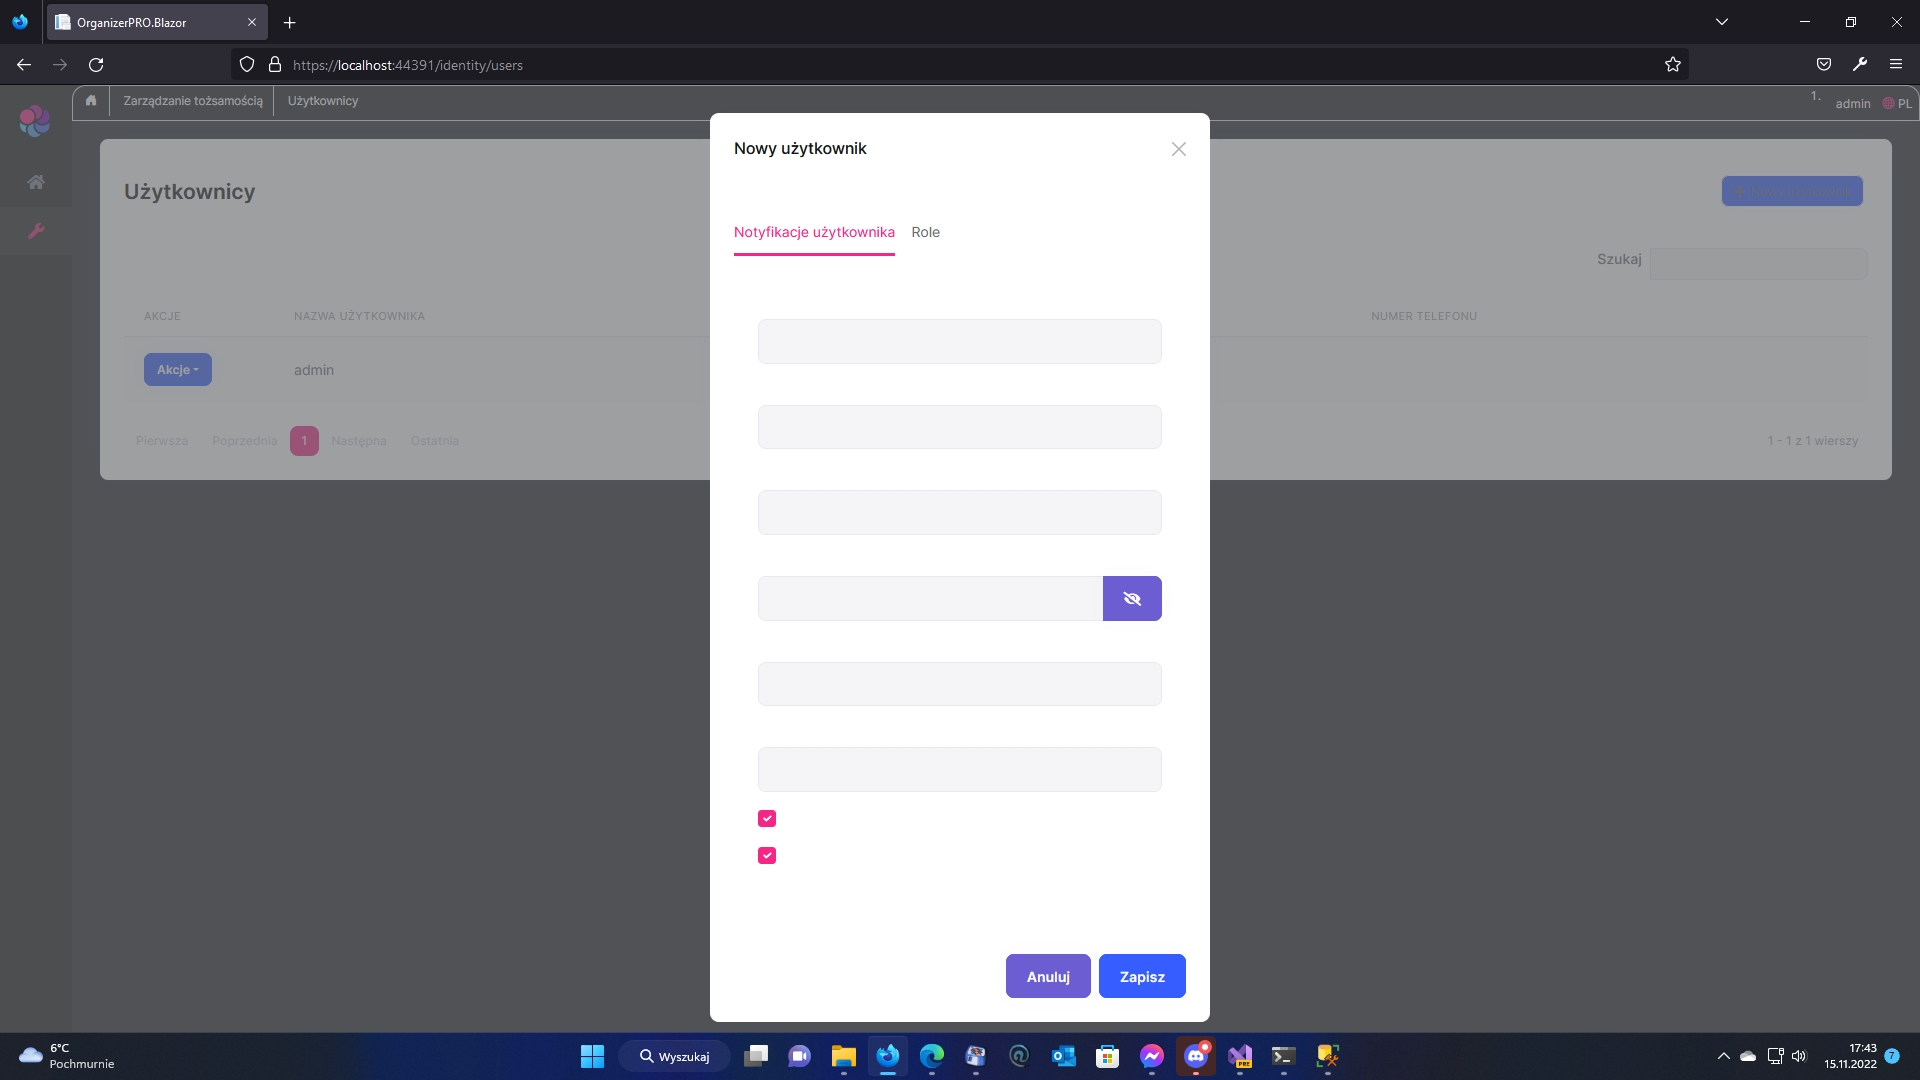Image resolution: width=1920 pixels, height=1080 pixels.
Task: Cancel the dialog with Anuluj
Action: [1047, 976]
